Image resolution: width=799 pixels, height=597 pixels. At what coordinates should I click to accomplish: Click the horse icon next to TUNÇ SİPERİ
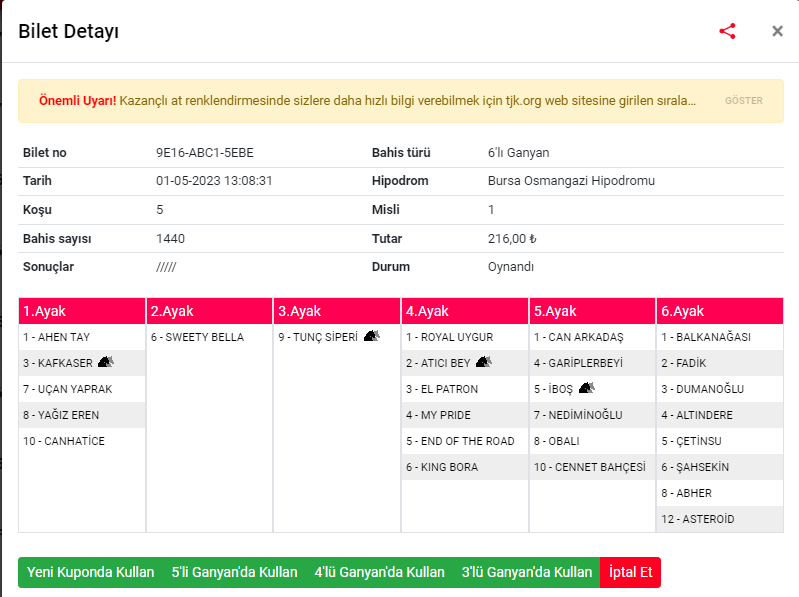click(371, 336)
